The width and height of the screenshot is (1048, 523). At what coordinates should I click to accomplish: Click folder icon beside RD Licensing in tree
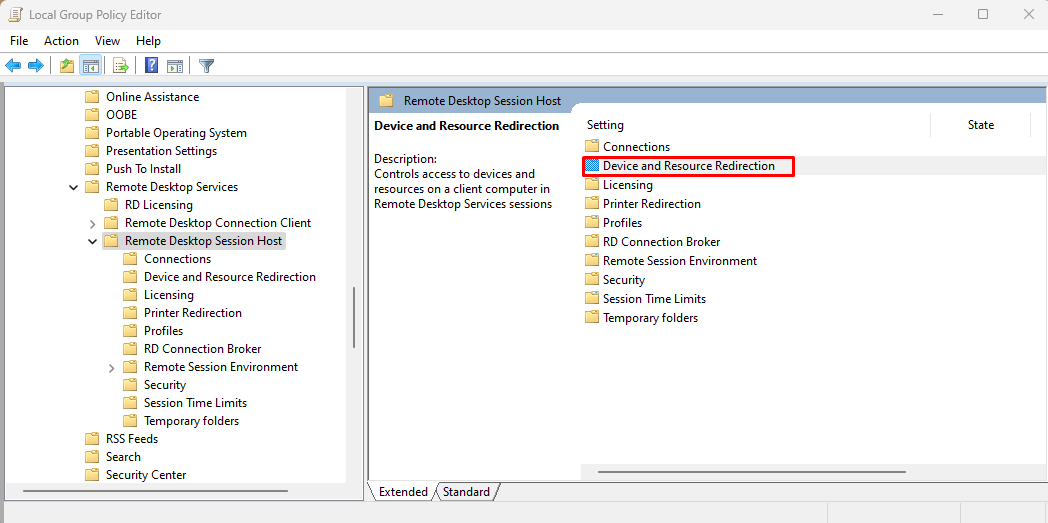tap(111, 205)
